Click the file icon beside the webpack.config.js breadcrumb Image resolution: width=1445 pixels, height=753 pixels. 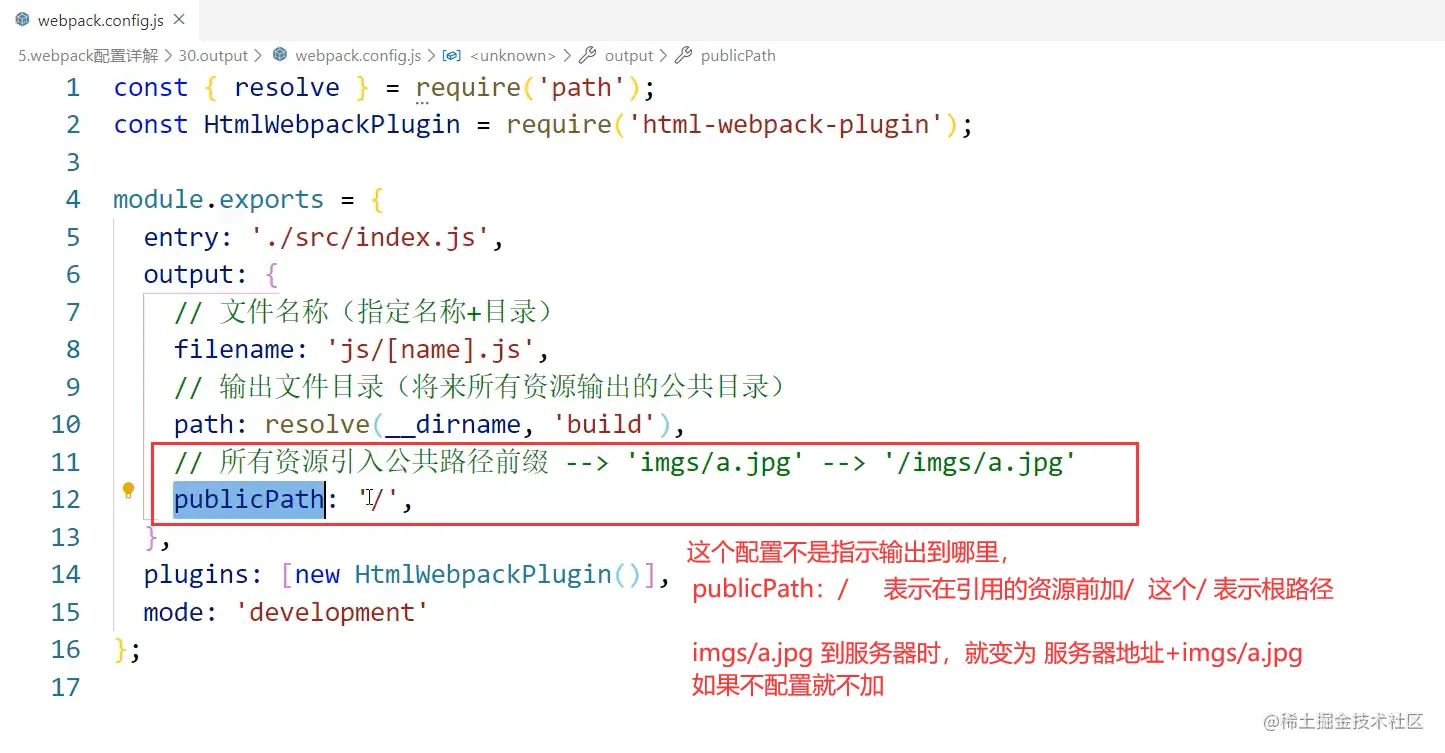[280, 56]
